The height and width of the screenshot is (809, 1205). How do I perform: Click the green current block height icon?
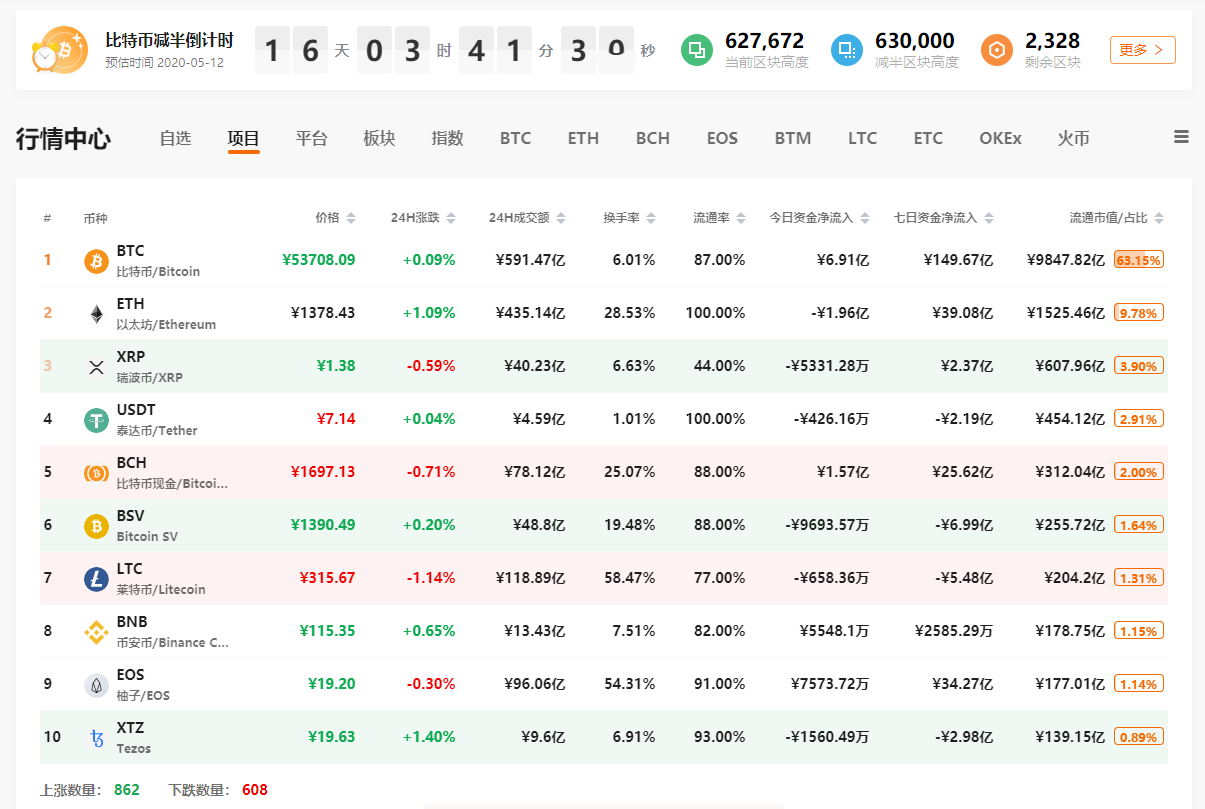coord(697,50)
